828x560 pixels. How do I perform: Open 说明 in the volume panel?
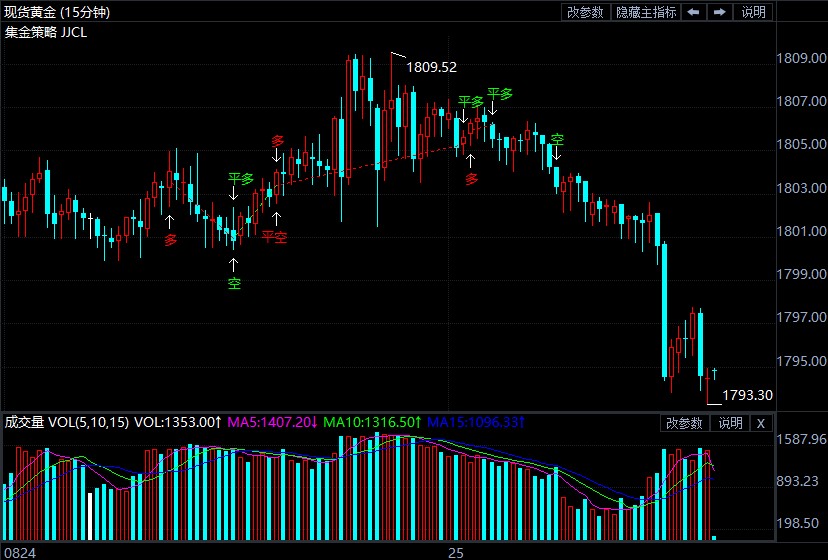[x=730, y=423]
